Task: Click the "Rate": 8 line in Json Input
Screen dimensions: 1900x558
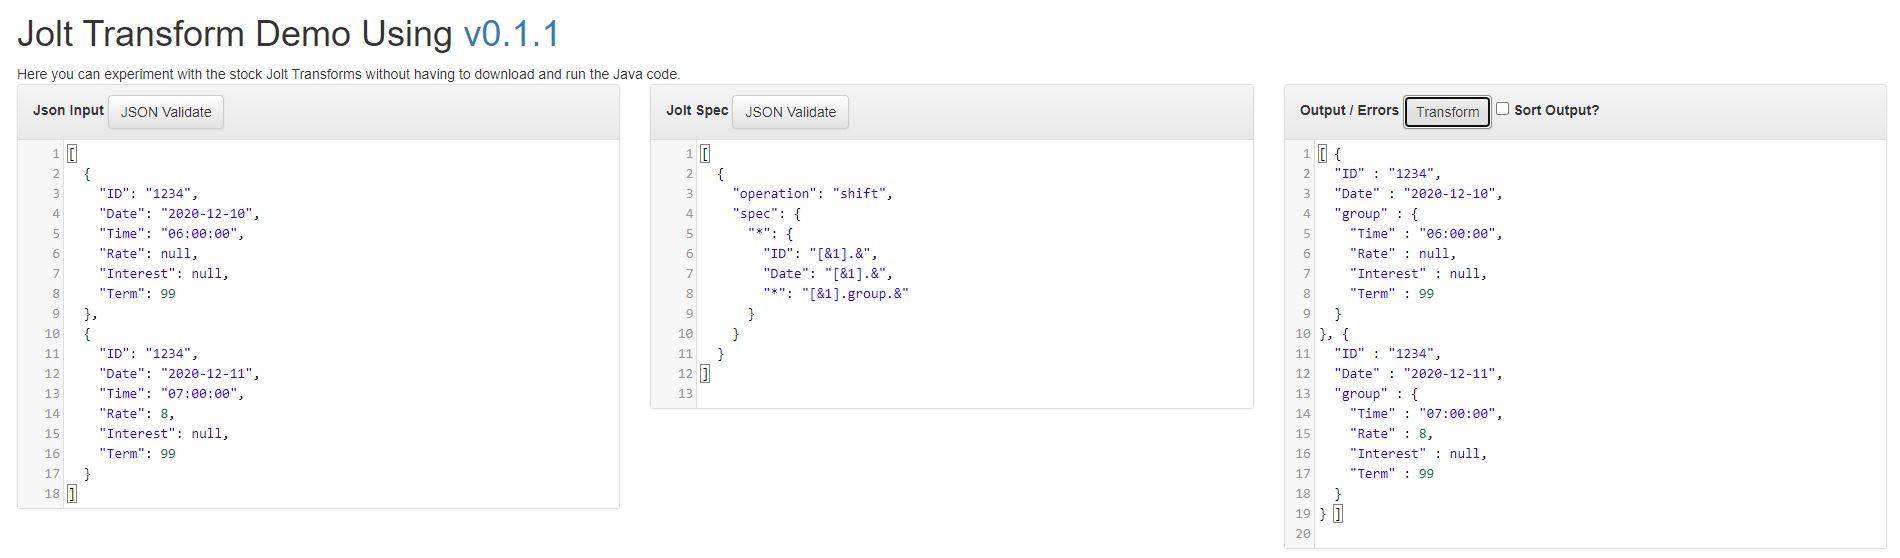Action: 137,413
